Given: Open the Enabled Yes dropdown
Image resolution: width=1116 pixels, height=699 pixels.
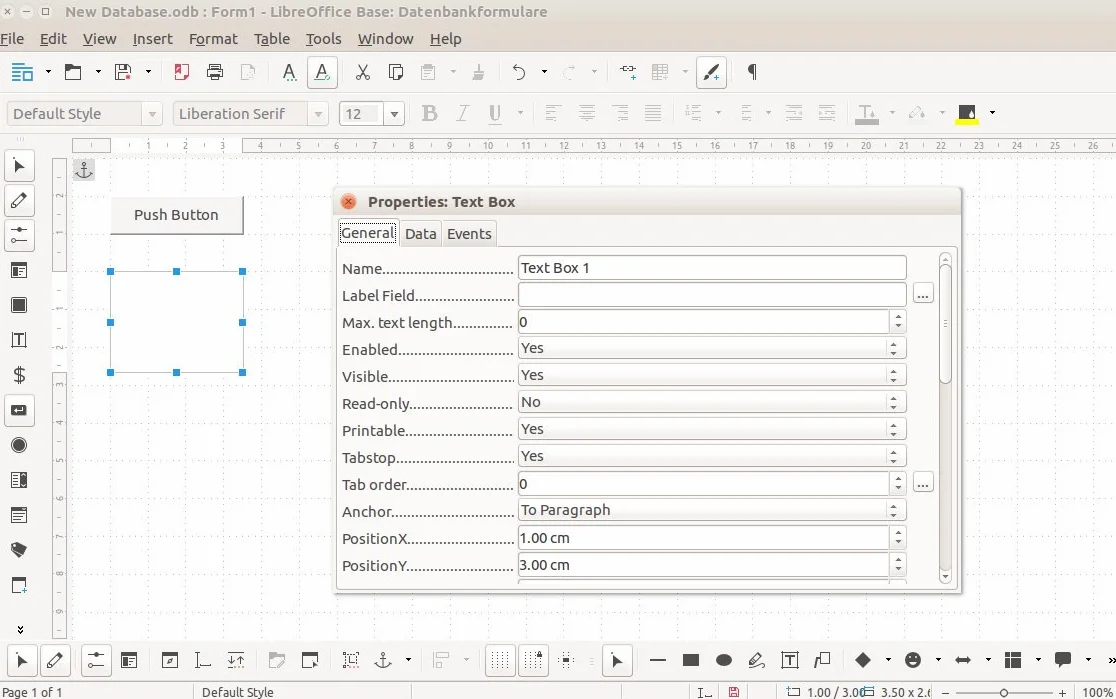Looking at the screenshot, I should click(x=712, y=348).
